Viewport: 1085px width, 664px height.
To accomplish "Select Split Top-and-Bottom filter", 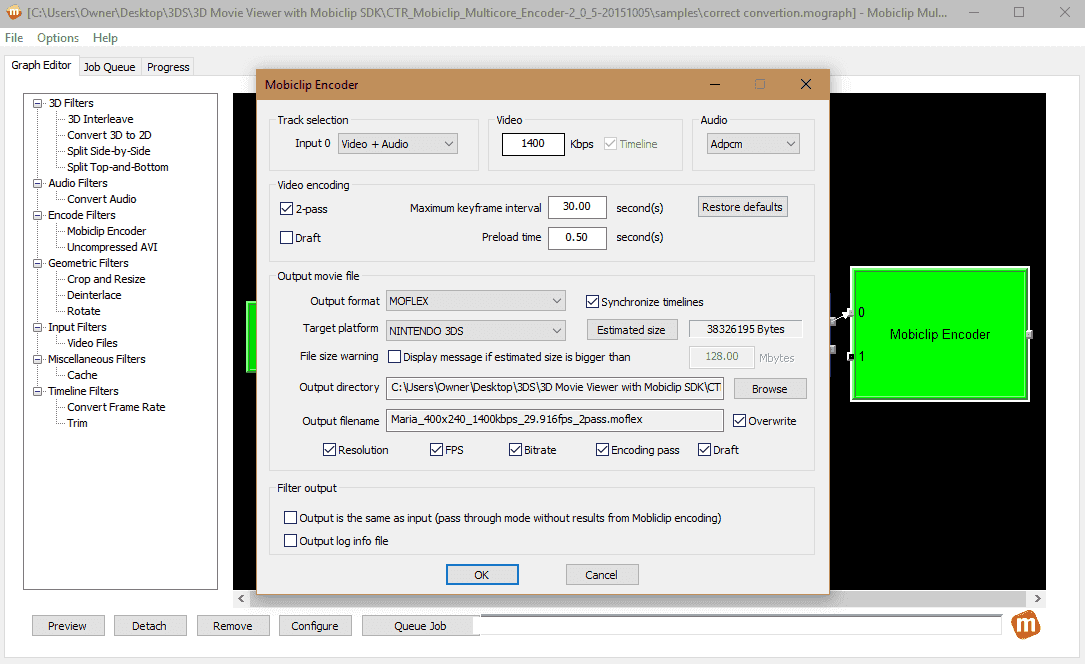I will click(118, 167).
